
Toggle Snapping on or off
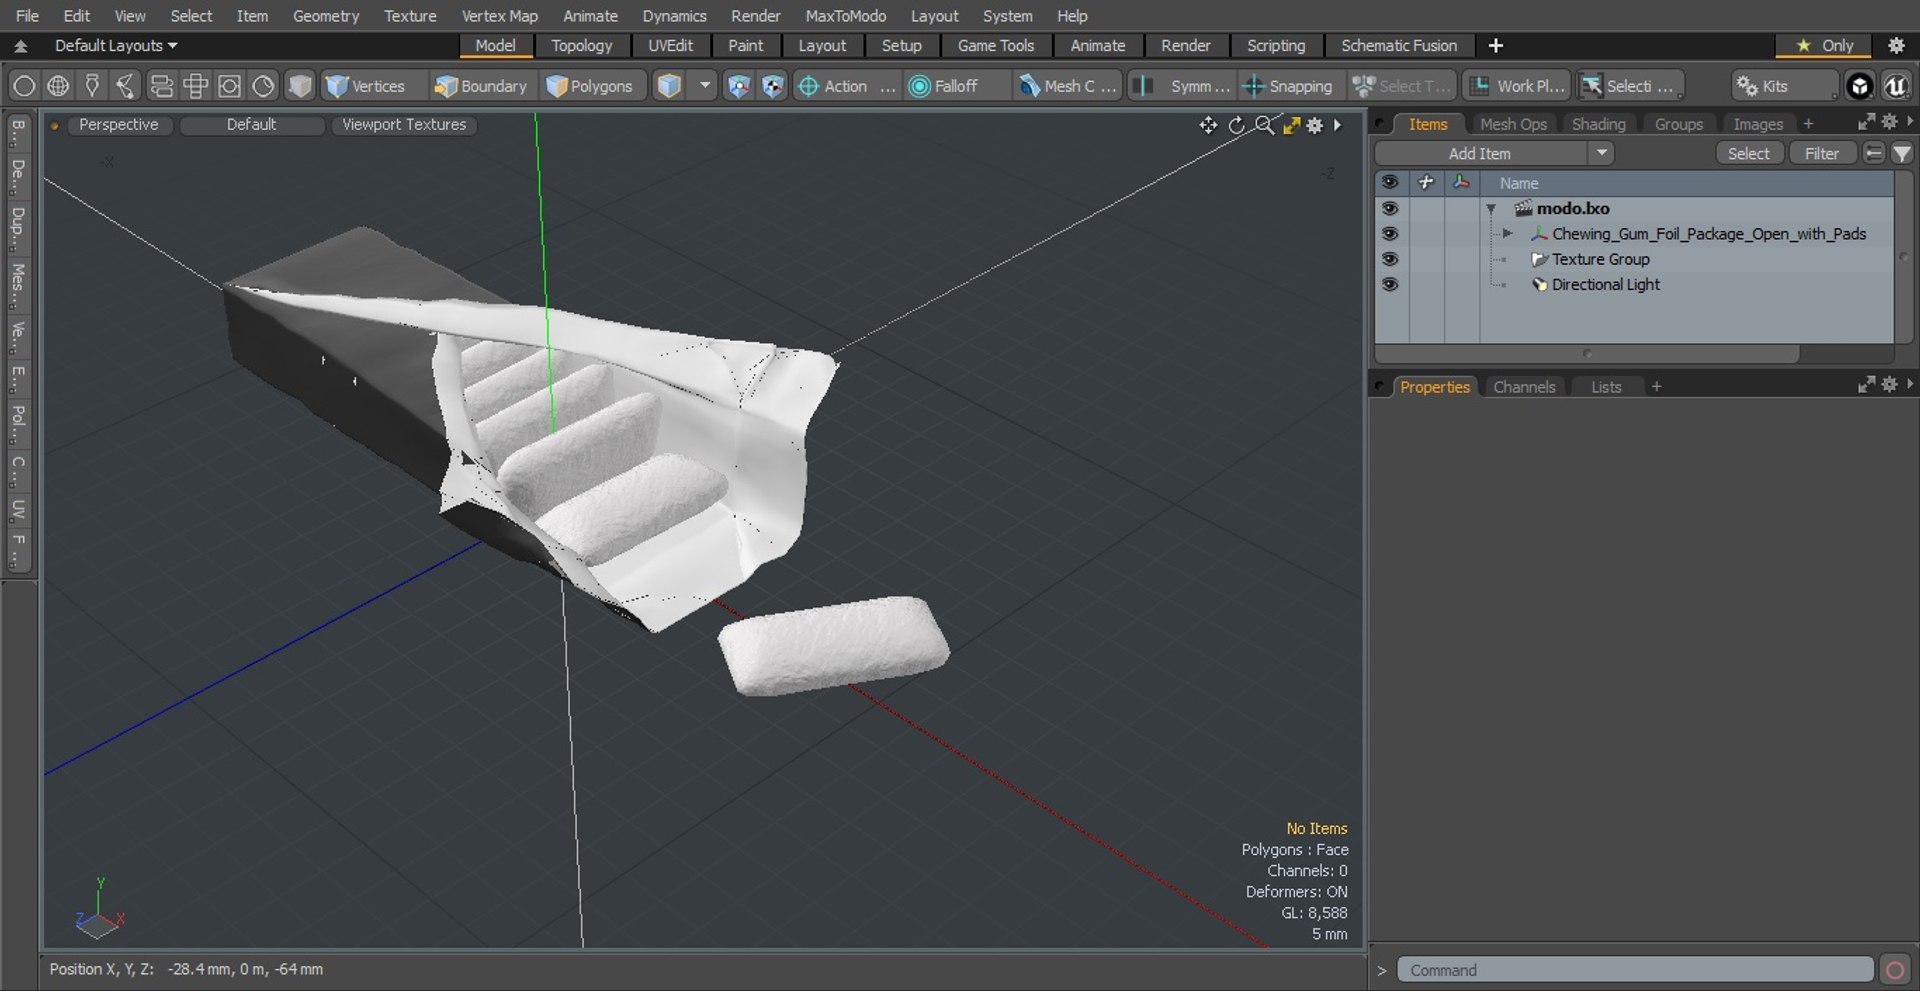pyautogui.click(x=1288, y=86)
